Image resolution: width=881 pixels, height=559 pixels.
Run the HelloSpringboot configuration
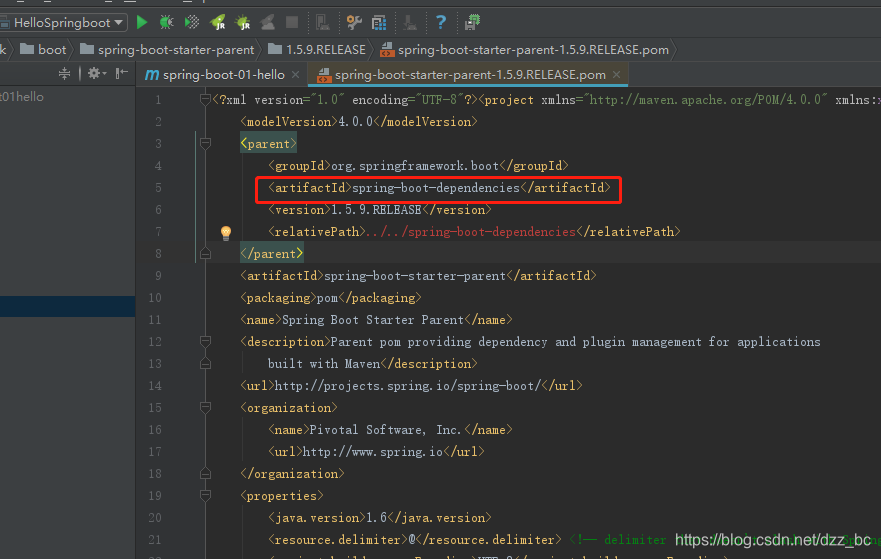(x=142, y=22)
